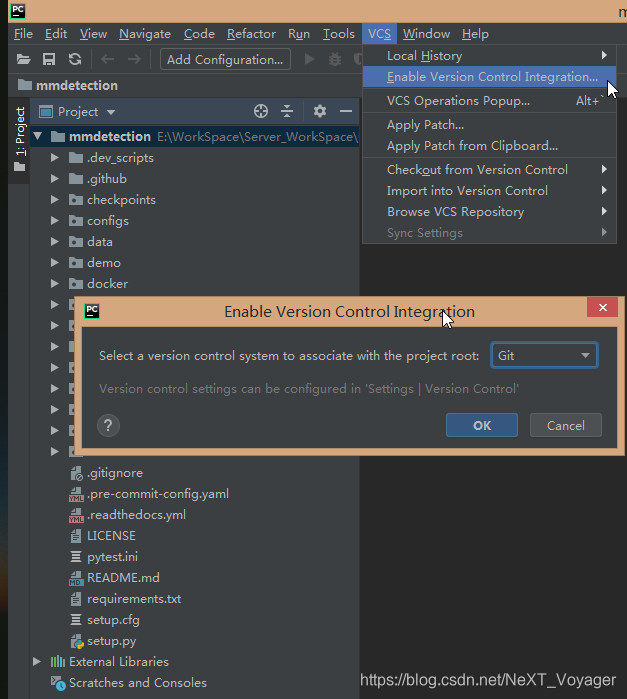The height and width of the screenshot is (699, 627).
Task: Hide the Project panel with minus icon
Action: pyautogui.click(x=346, y=111)
